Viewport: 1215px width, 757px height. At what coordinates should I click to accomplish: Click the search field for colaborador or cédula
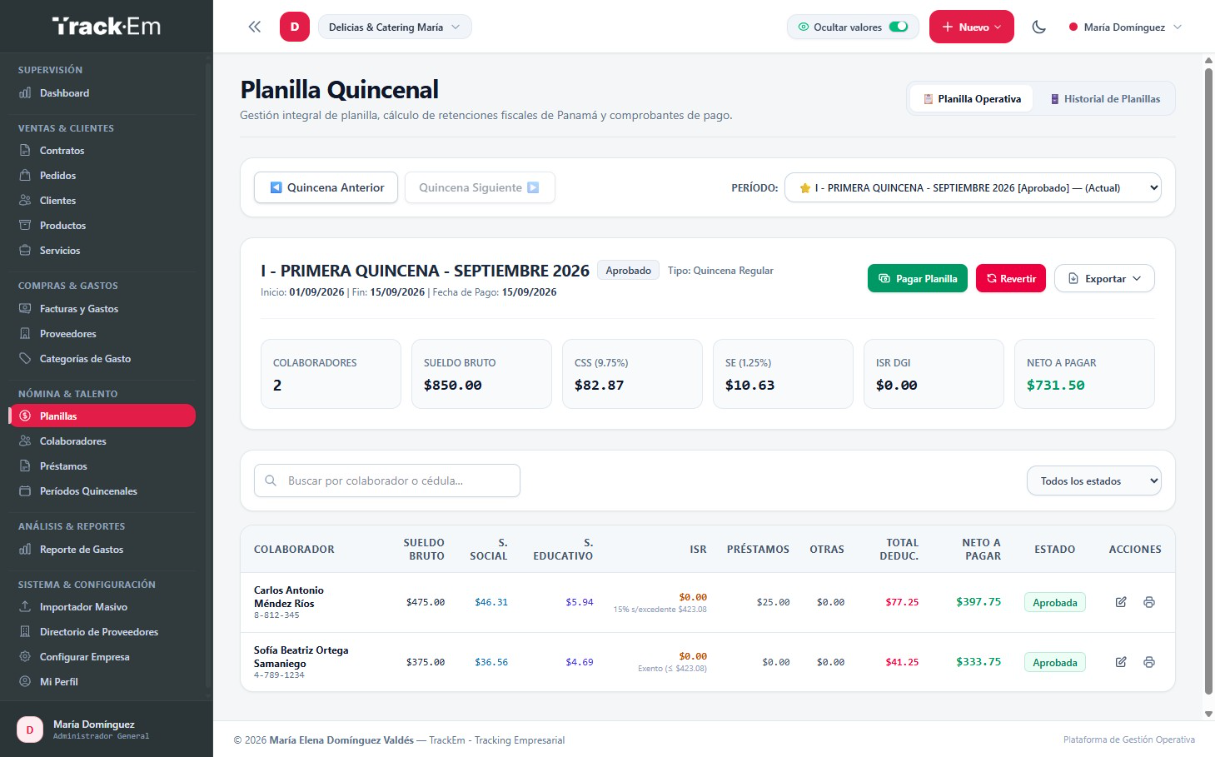tap(387, 481)
